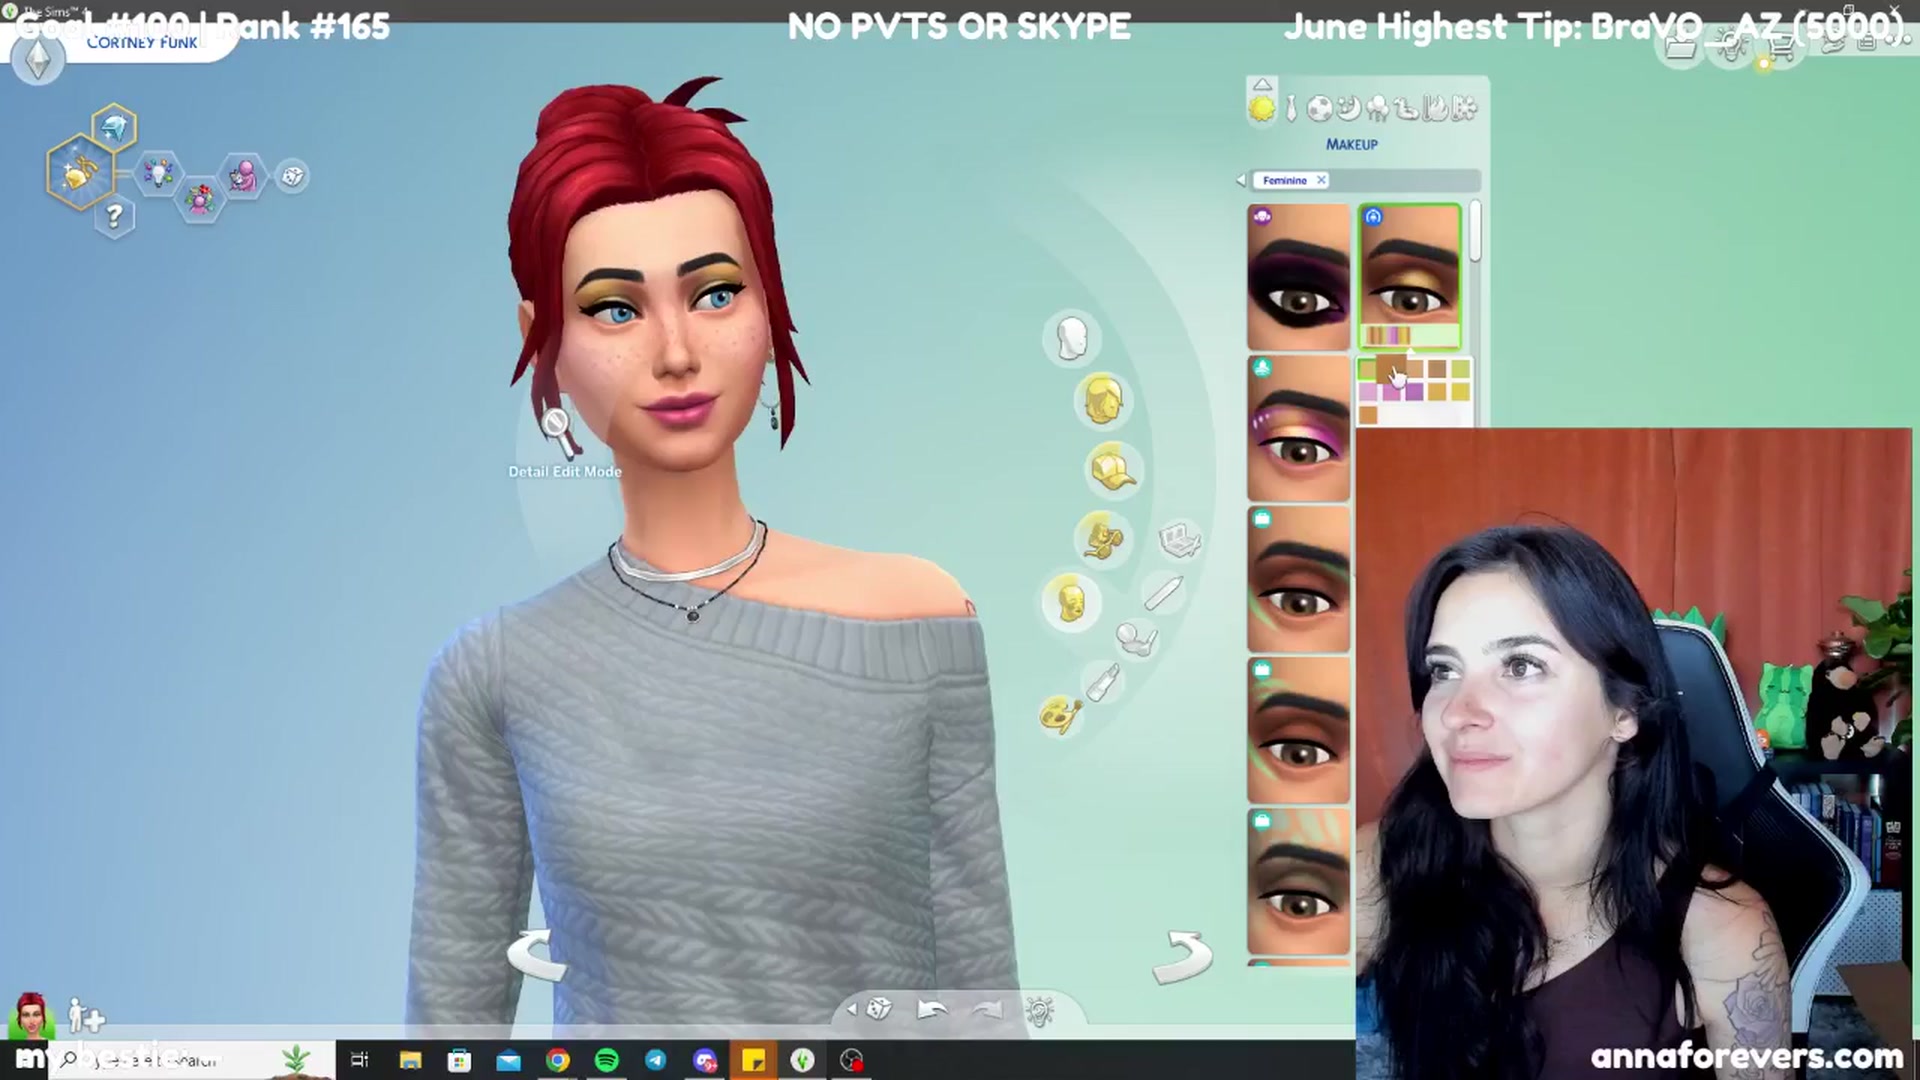Select the Everyday outfit sun icon

[x=1262, y=108]
